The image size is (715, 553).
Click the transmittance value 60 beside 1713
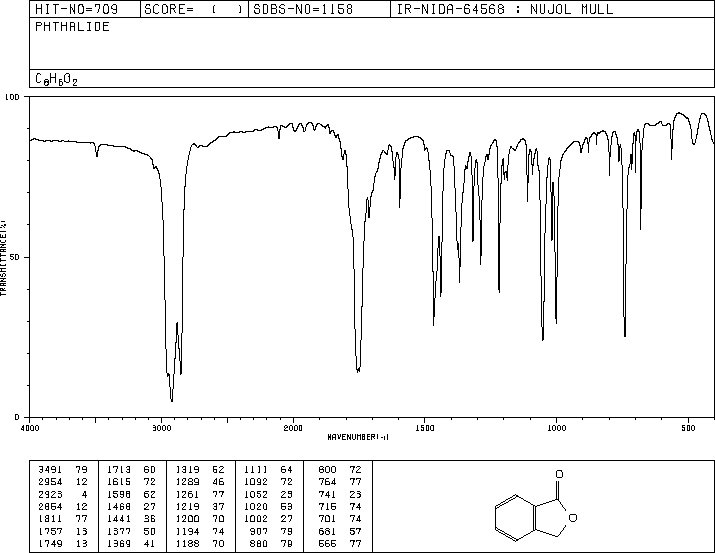coord(150,470)
